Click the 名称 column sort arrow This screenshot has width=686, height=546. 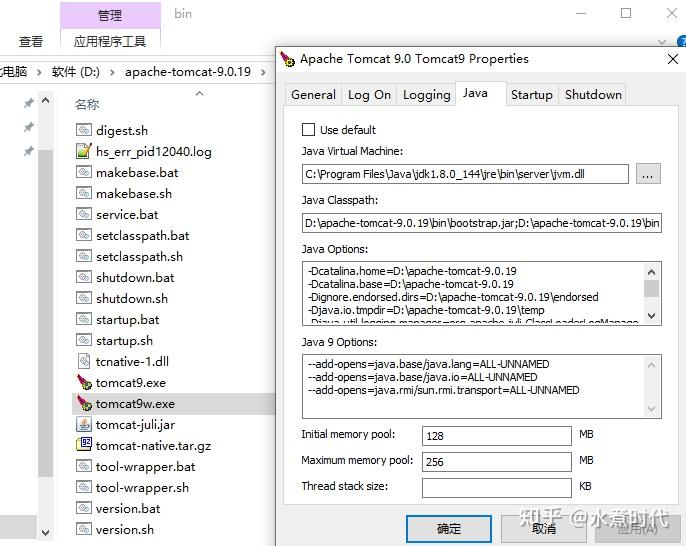[x=200, y=93]
